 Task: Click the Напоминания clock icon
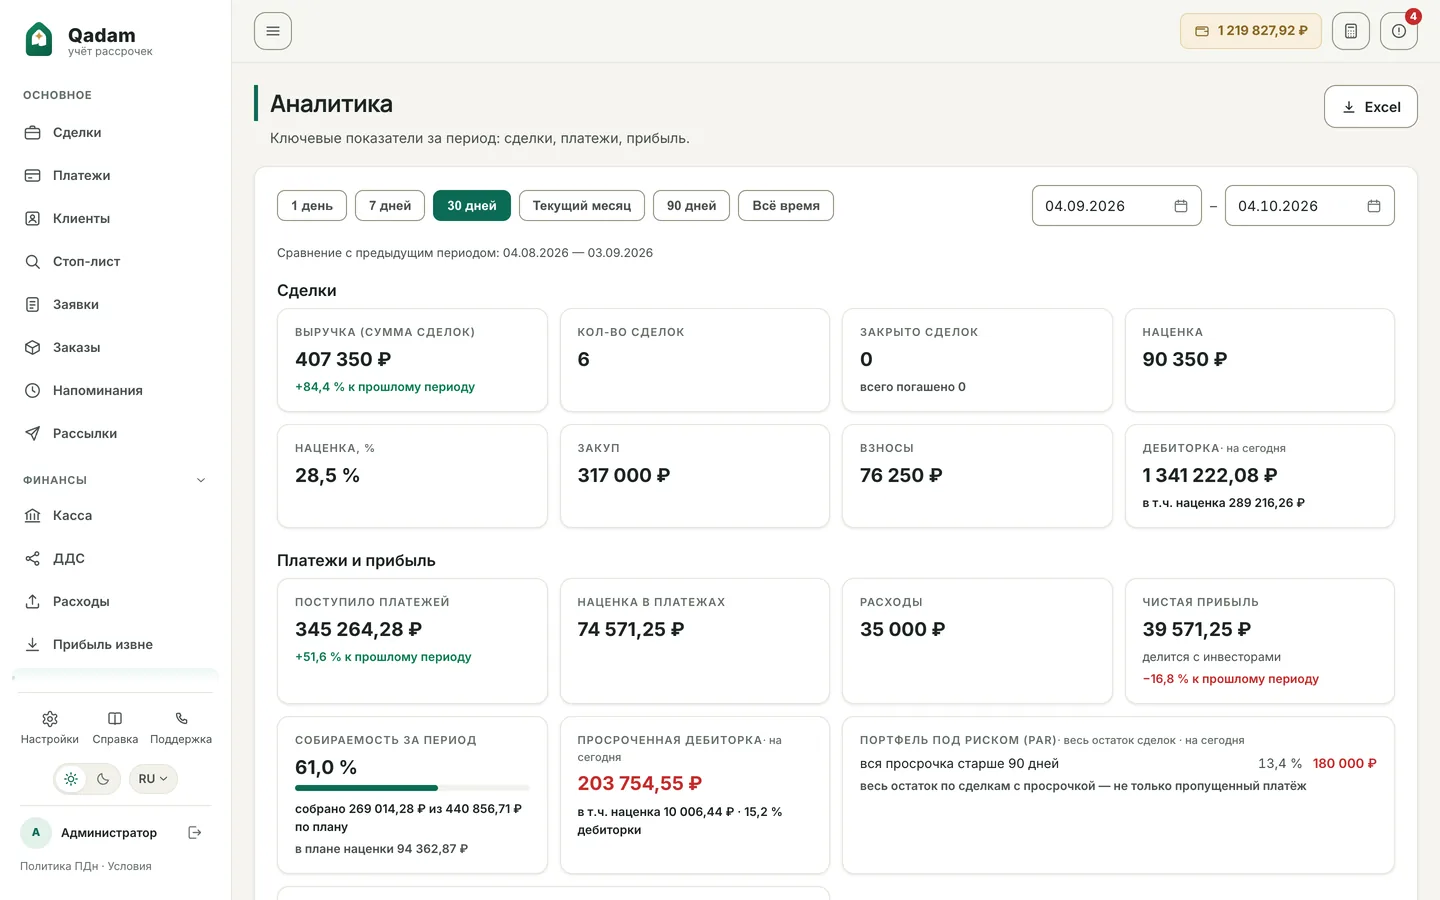[32, 390]
